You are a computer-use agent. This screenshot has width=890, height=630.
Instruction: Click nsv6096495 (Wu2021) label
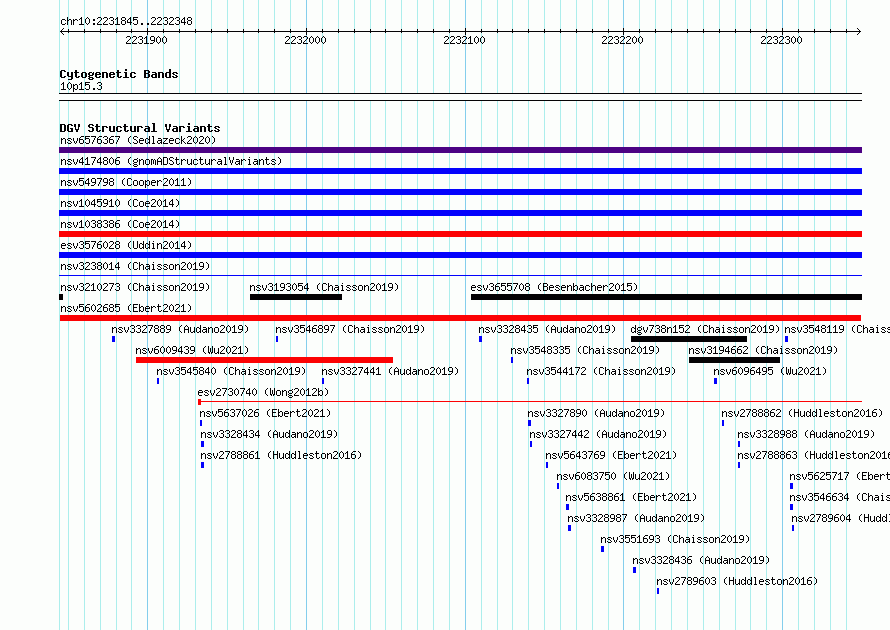[x=770, y=371]
